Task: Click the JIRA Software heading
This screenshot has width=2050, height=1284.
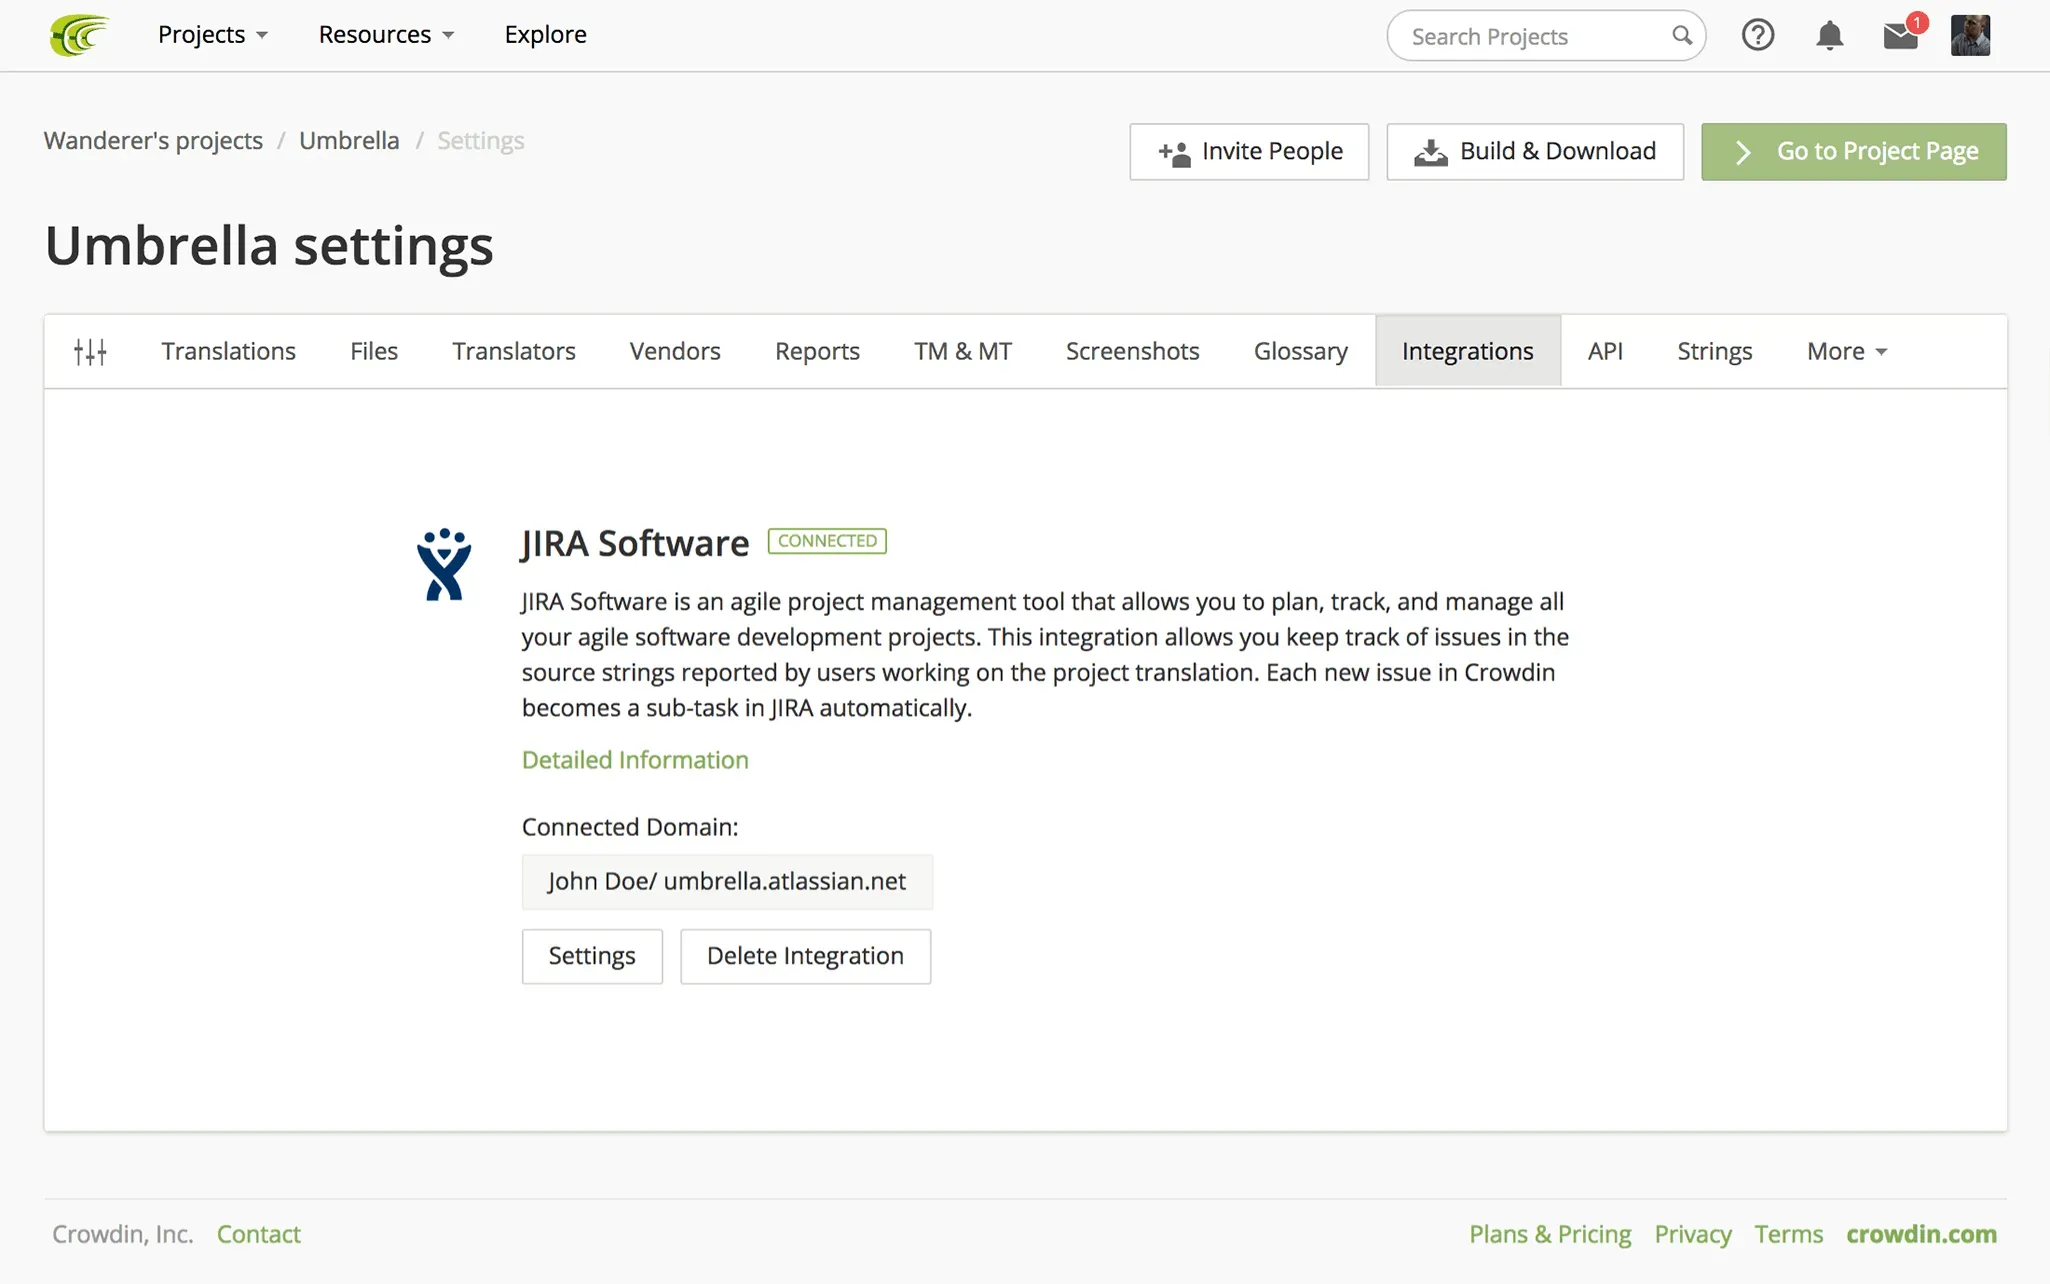Action: point(635,543)
